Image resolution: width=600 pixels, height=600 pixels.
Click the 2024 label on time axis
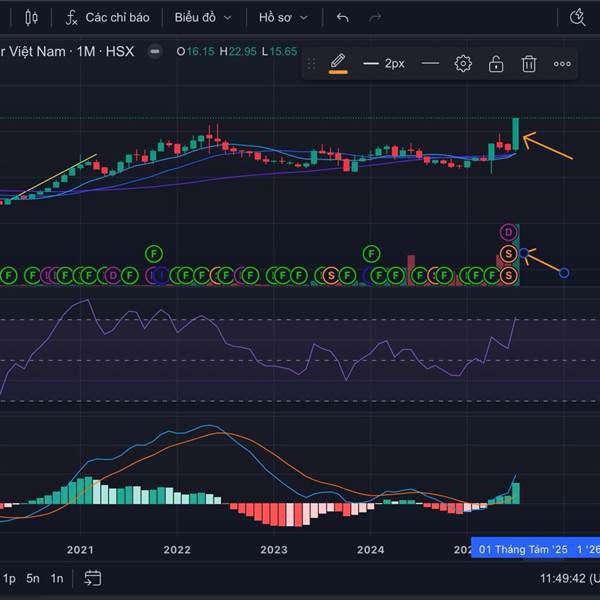370,550
